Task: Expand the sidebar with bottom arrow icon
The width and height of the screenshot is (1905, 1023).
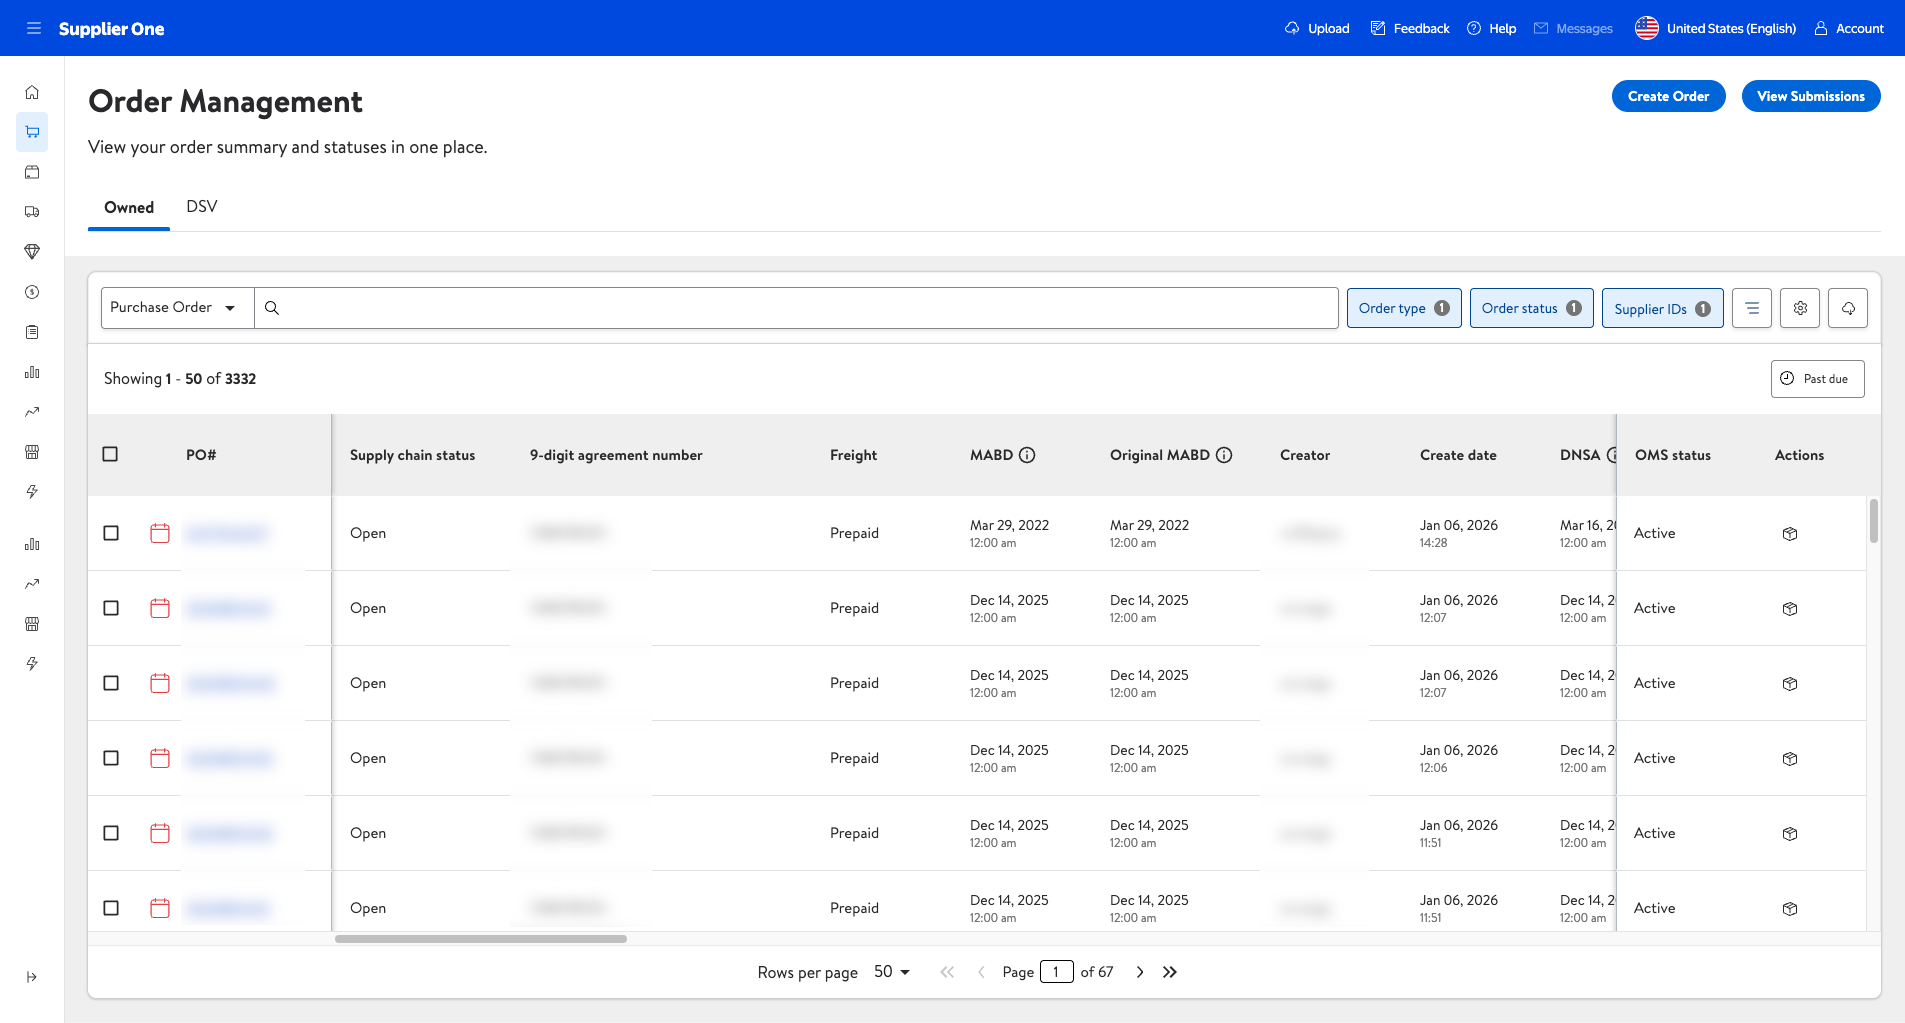Action: pos(32,977)
